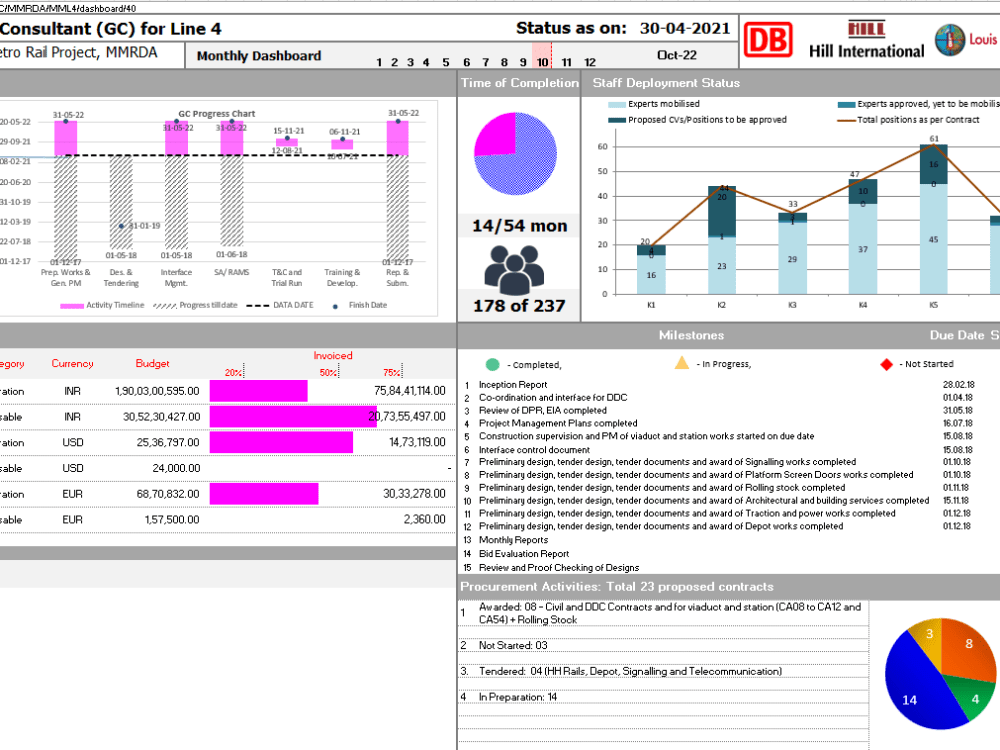Screen dimensions: 1000x750
Task: Click the highlighted month number 10
Action: click(543, 62)
